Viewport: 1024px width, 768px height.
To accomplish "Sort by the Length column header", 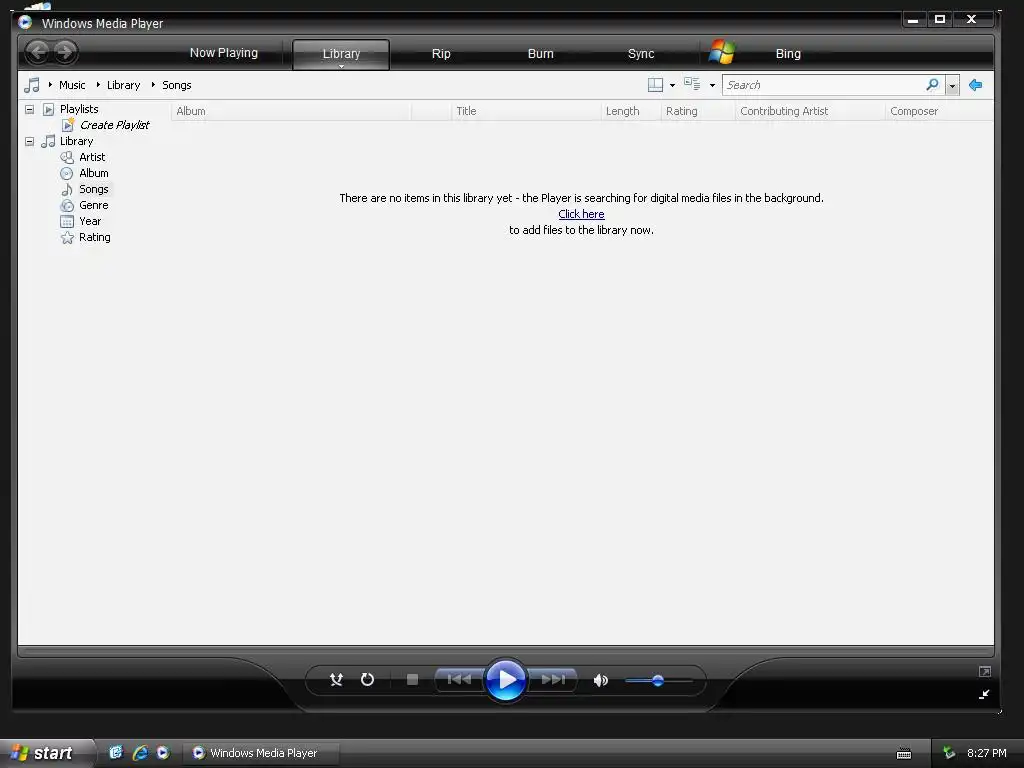I will 631,111.
